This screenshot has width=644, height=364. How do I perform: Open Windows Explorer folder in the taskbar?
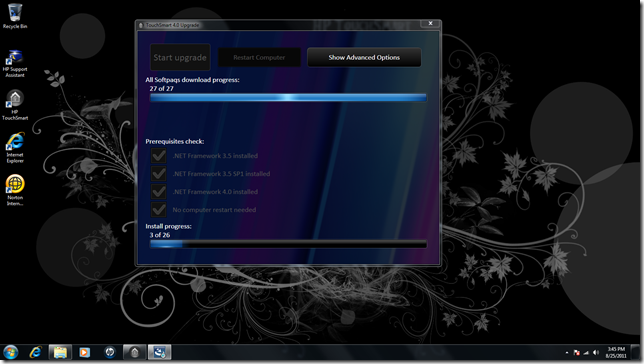click(x=60, y=352)
